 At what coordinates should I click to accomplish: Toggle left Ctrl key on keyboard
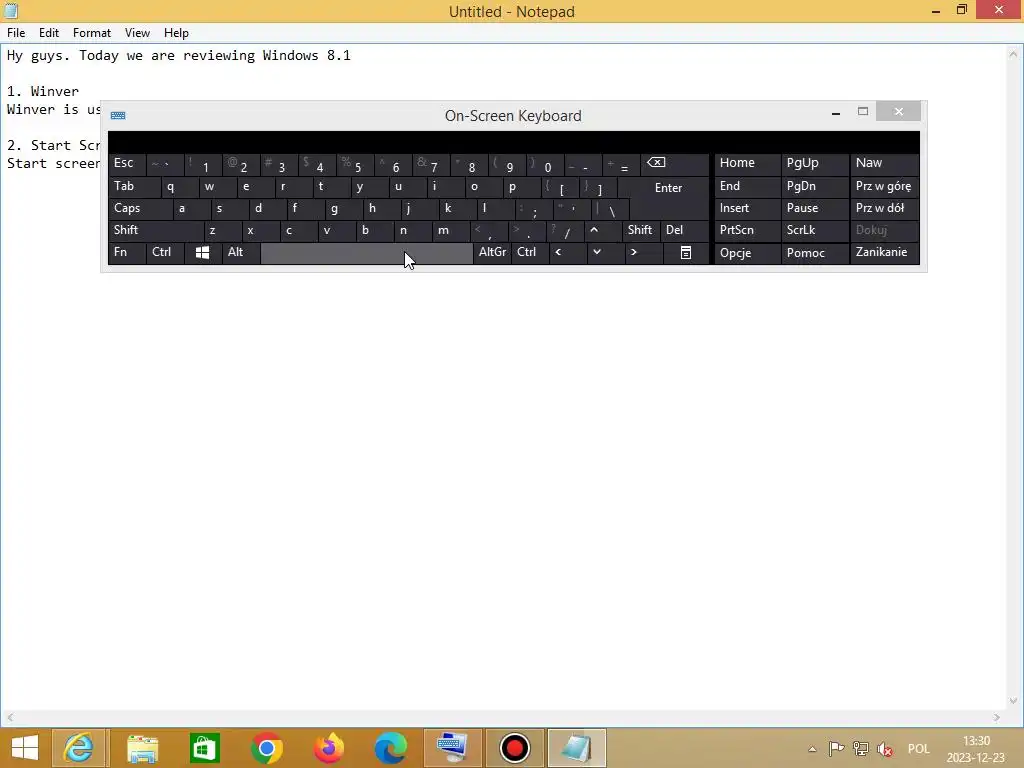tap(165, 252)
